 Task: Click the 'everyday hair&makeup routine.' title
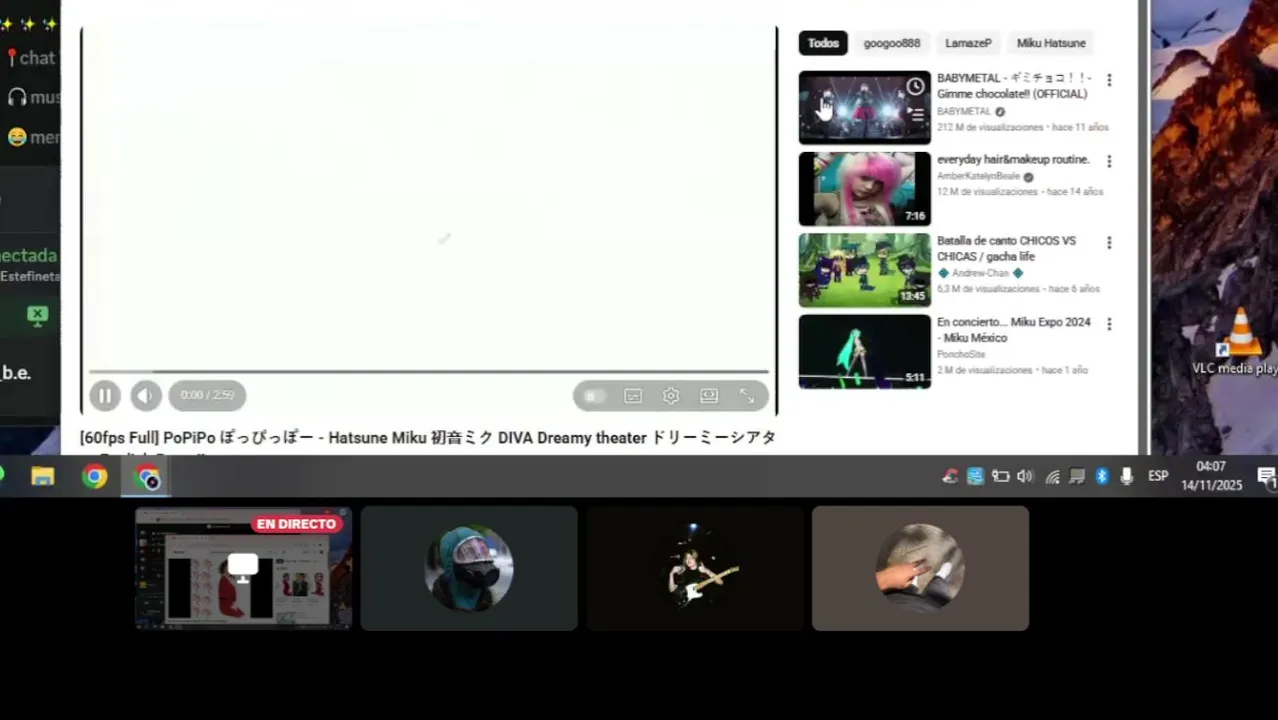(1013, 160)
